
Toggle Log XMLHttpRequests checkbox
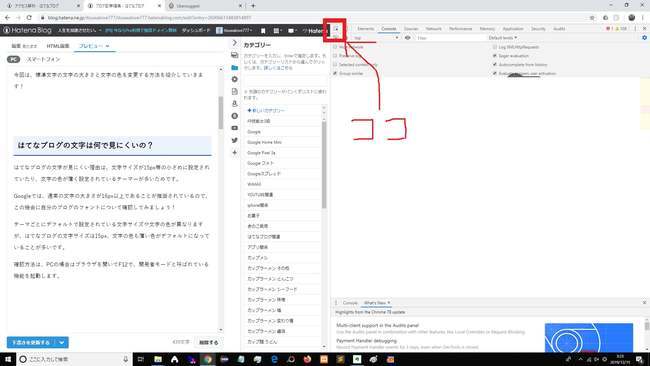[x=495, y=47]
